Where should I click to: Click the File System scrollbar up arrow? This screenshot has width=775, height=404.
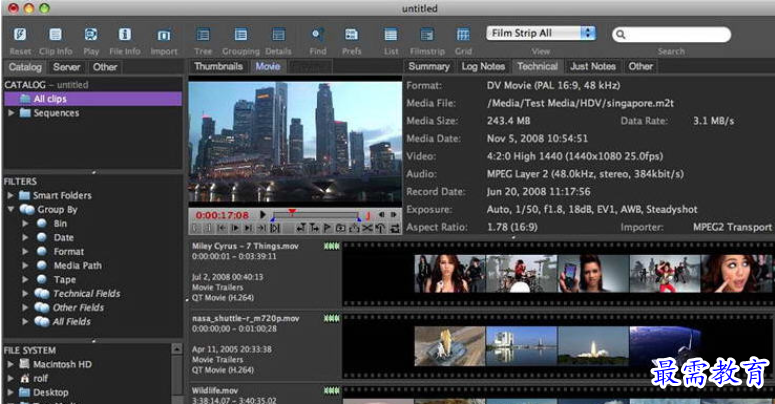pyautogui.click(x=176, y=349)
